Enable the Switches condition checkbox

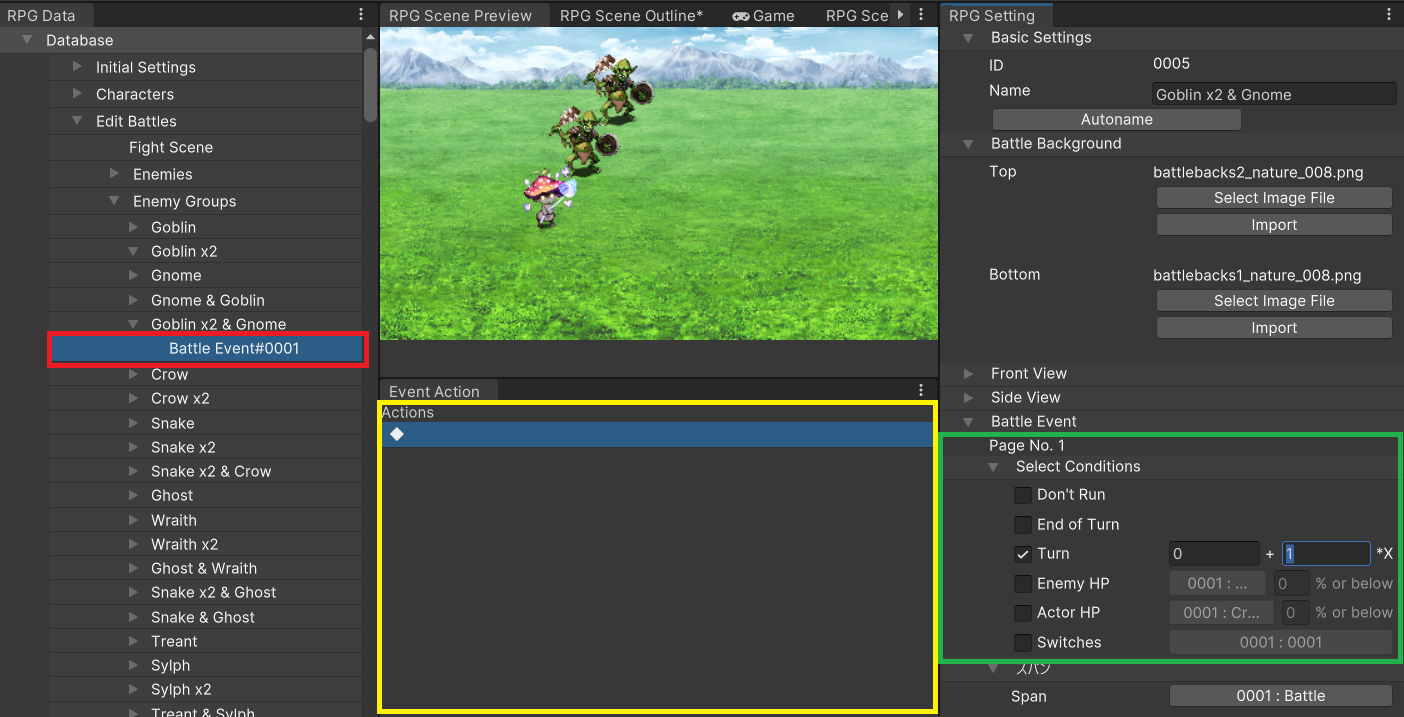[x=1022, y=642]
